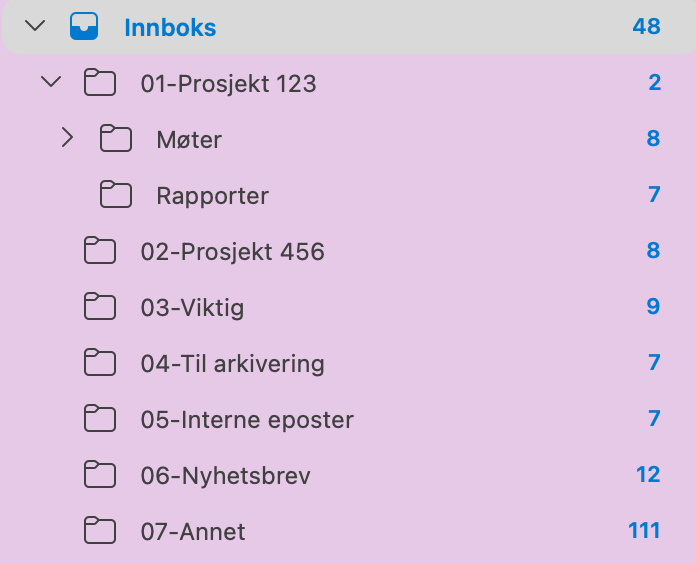
Task: Click the 02-Prosjekt 456 folder icon
Action: [x=100, y=251]
